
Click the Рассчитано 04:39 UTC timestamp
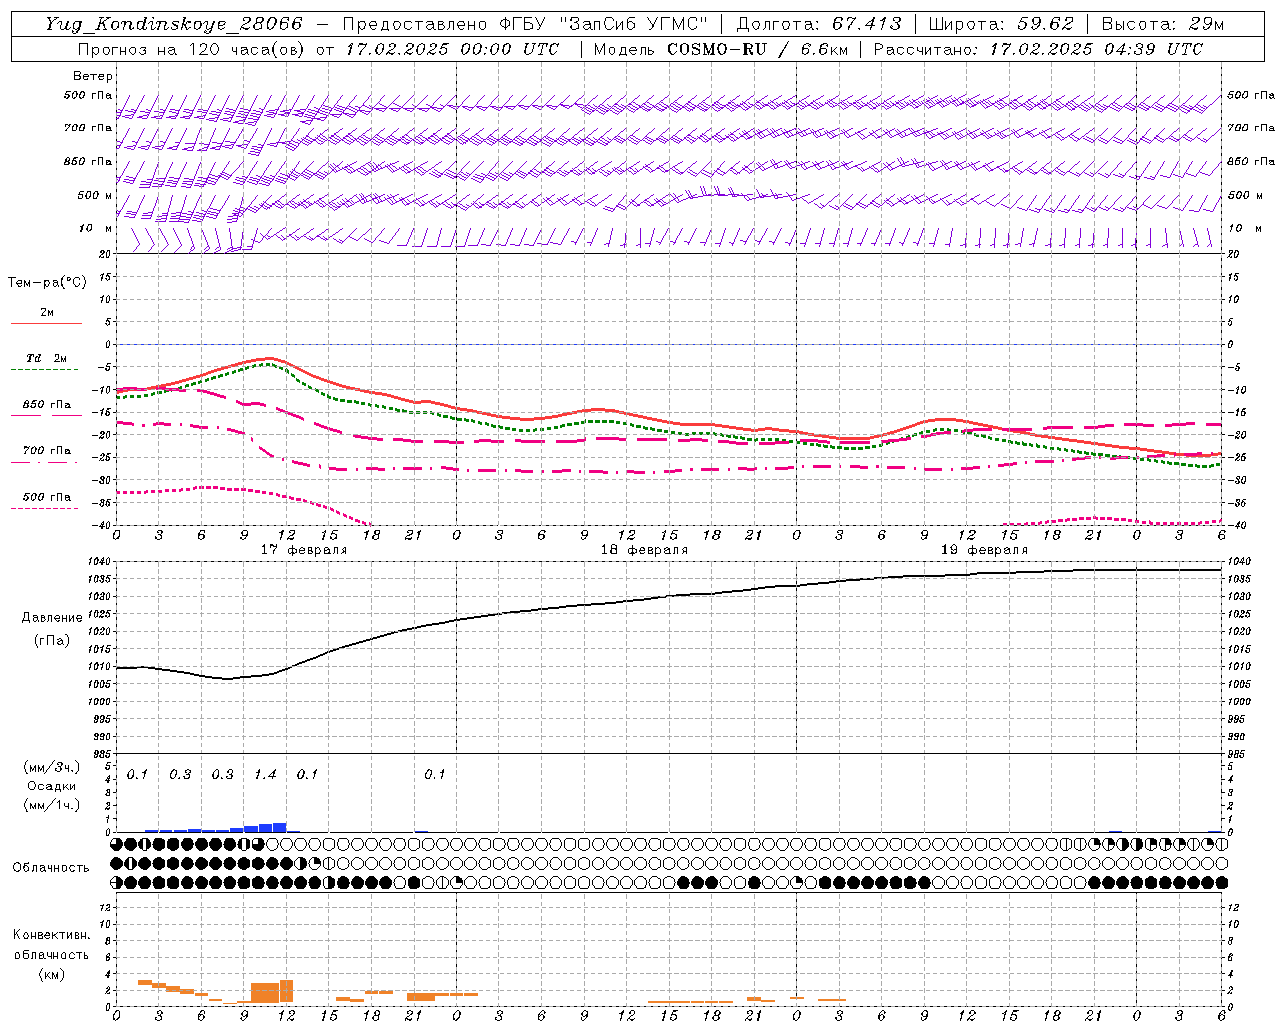pyautogui.click(x=1095, y=49)
